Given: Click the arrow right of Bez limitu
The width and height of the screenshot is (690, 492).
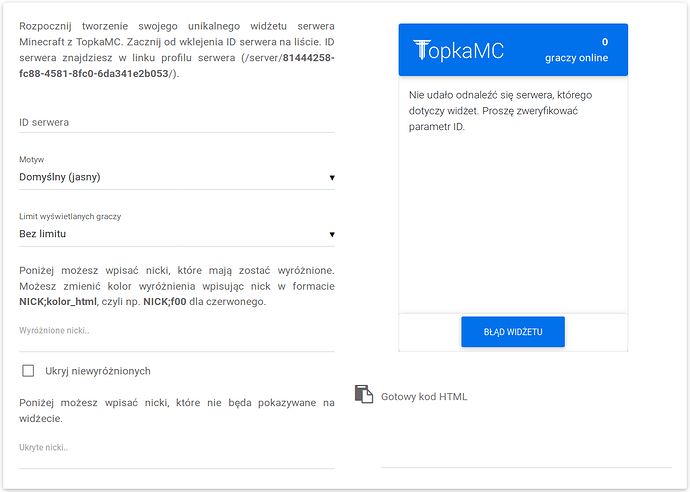Looking at the screenshot, I should pyautogui.click(x=331, y=236).
